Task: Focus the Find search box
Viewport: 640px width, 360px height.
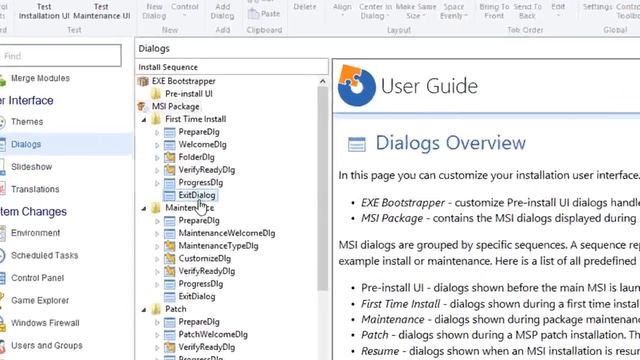Action: (x=60, y=56)
